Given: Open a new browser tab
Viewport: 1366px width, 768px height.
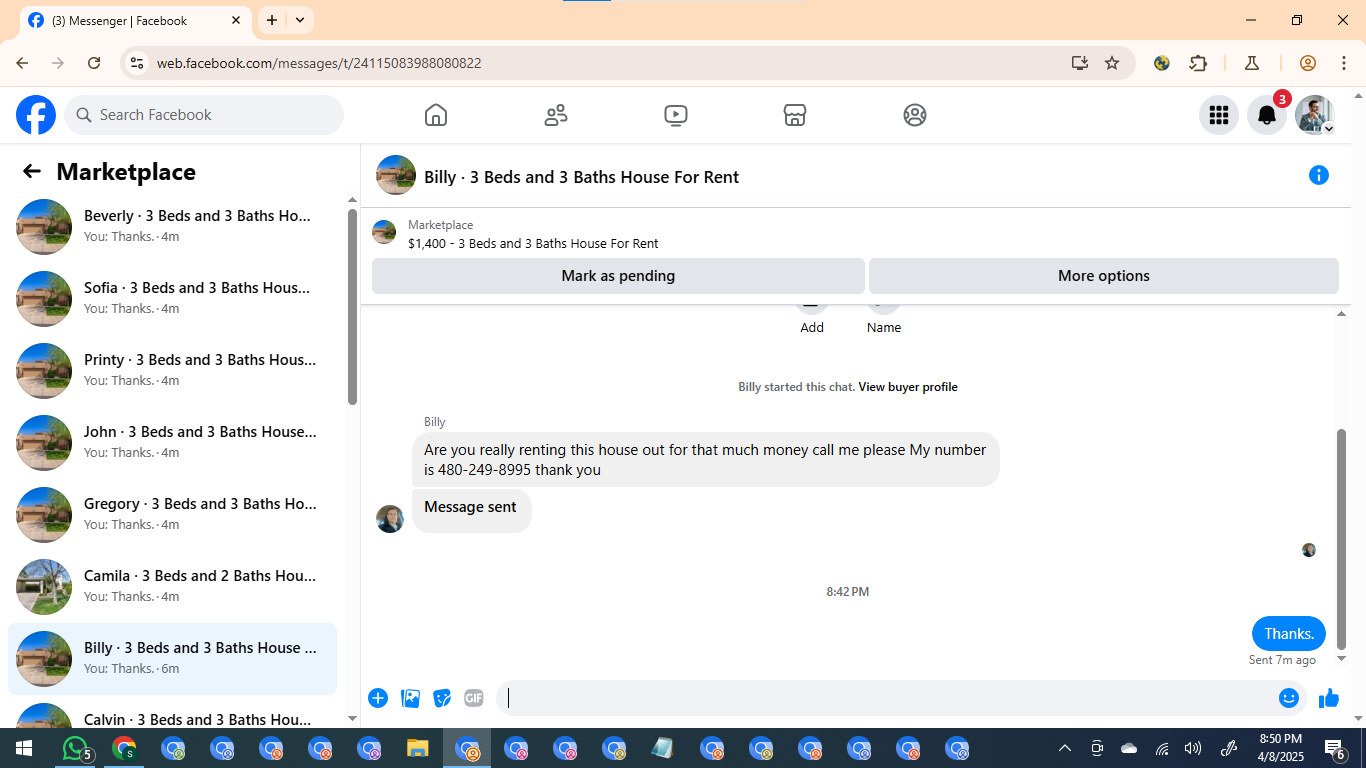Looking at the screenshot, I should point(272,20).
